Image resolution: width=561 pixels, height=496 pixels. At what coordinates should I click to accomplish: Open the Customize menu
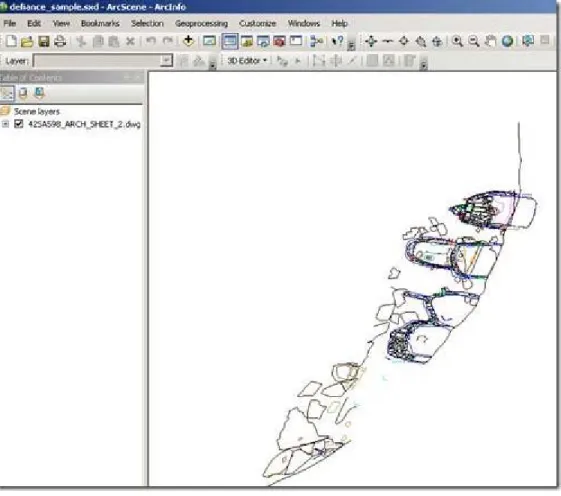[x=258, y=24]
